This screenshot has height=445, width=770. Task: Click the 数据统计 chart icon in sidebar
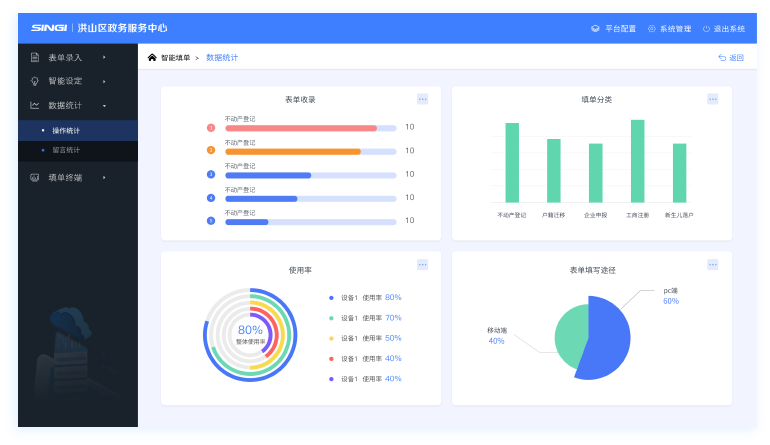(x=34, y=105)
